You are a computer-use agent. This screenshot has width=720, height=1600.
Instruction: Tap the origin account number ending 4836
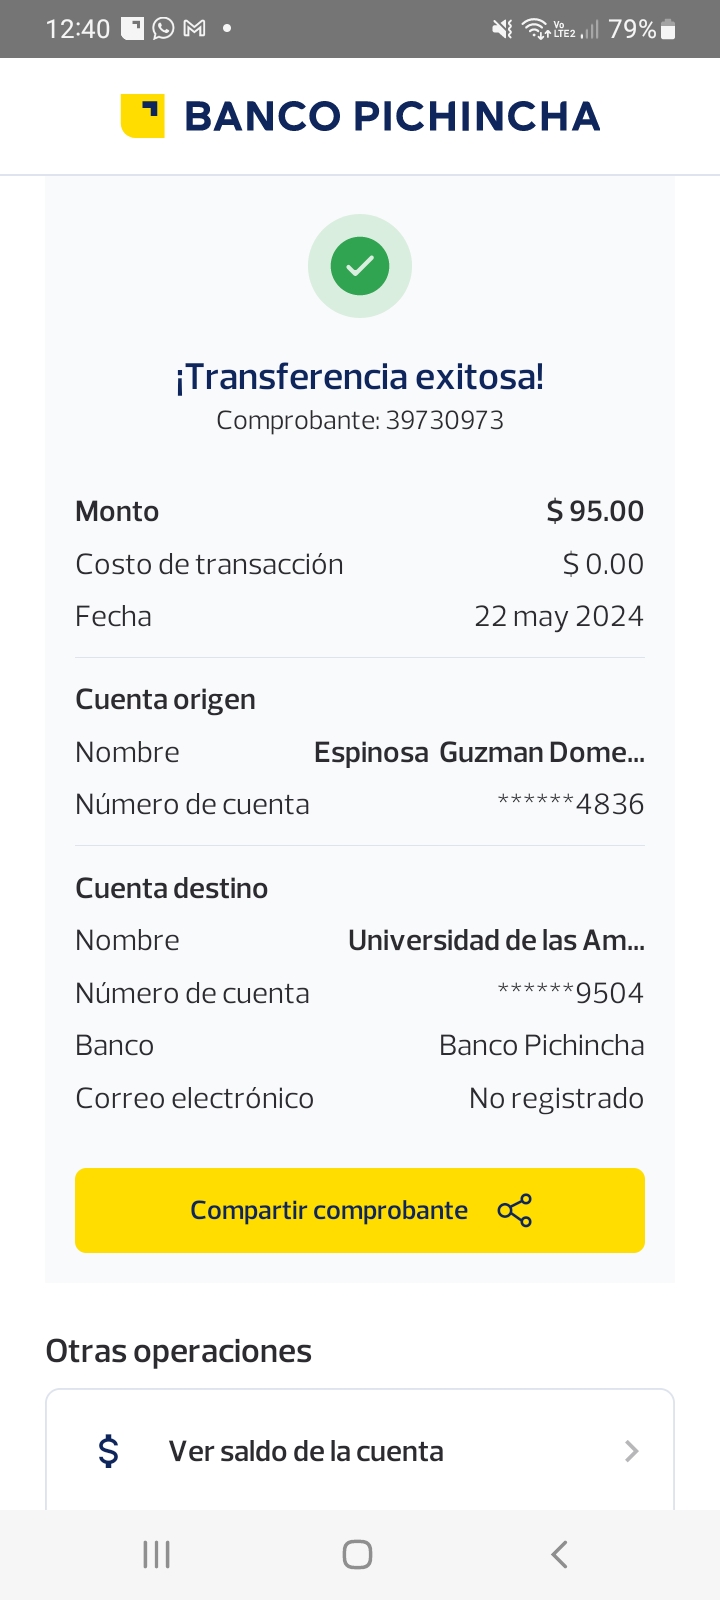[571, 804]
